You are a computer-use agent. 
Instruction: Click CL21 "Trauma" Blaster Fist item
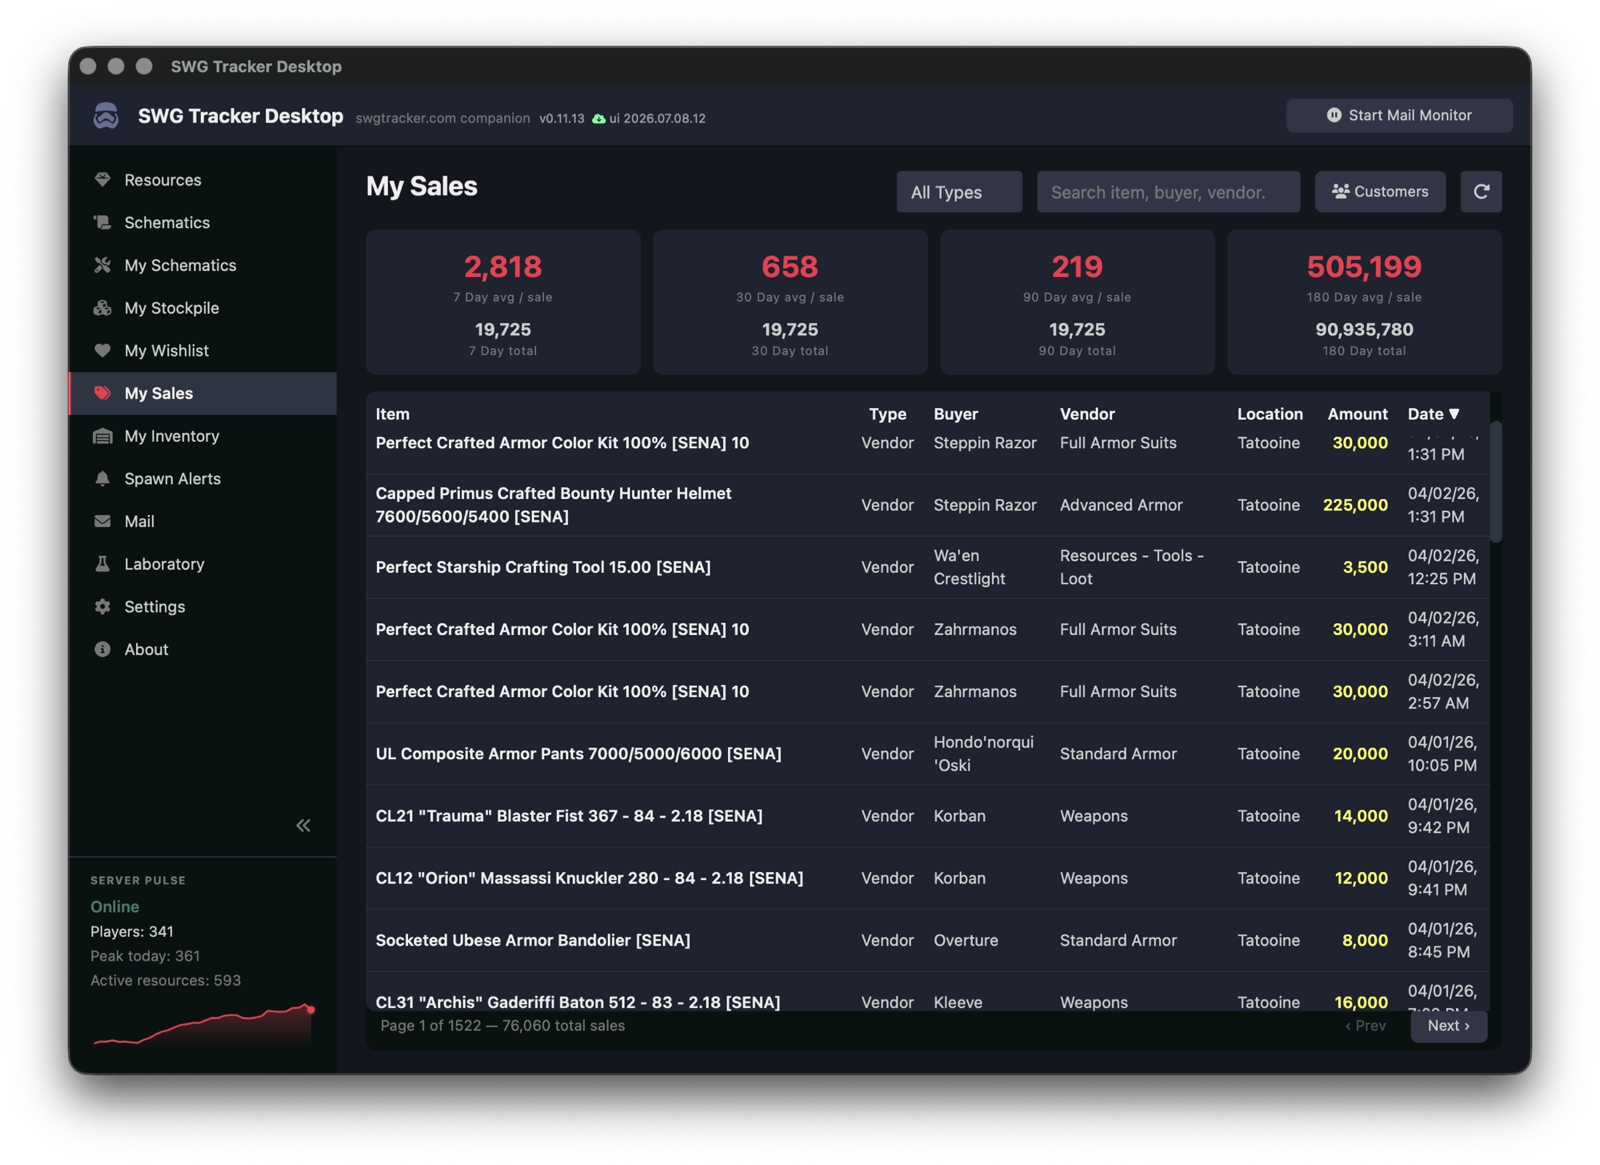569,816
